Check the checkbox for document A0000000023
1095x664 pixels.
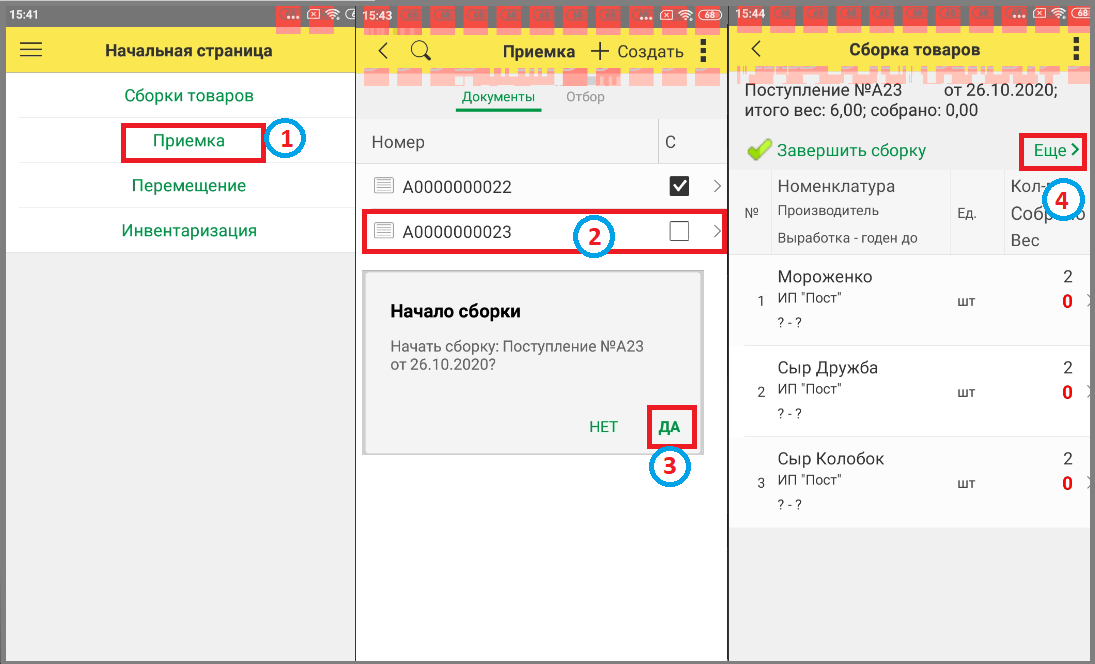(x=679, y=231)
